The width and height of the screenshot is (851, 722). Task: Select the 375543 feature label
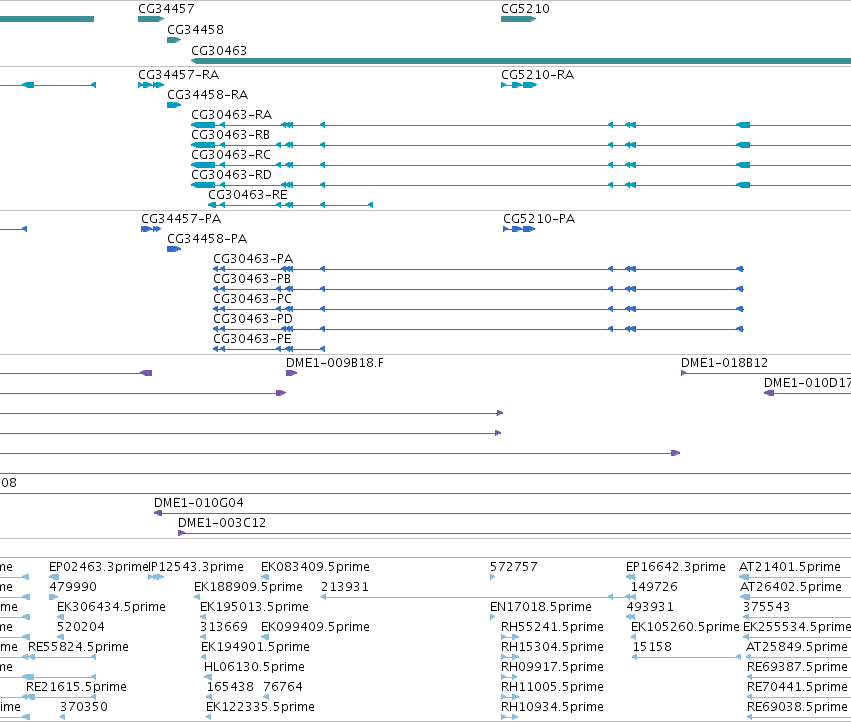pos(767,607)
